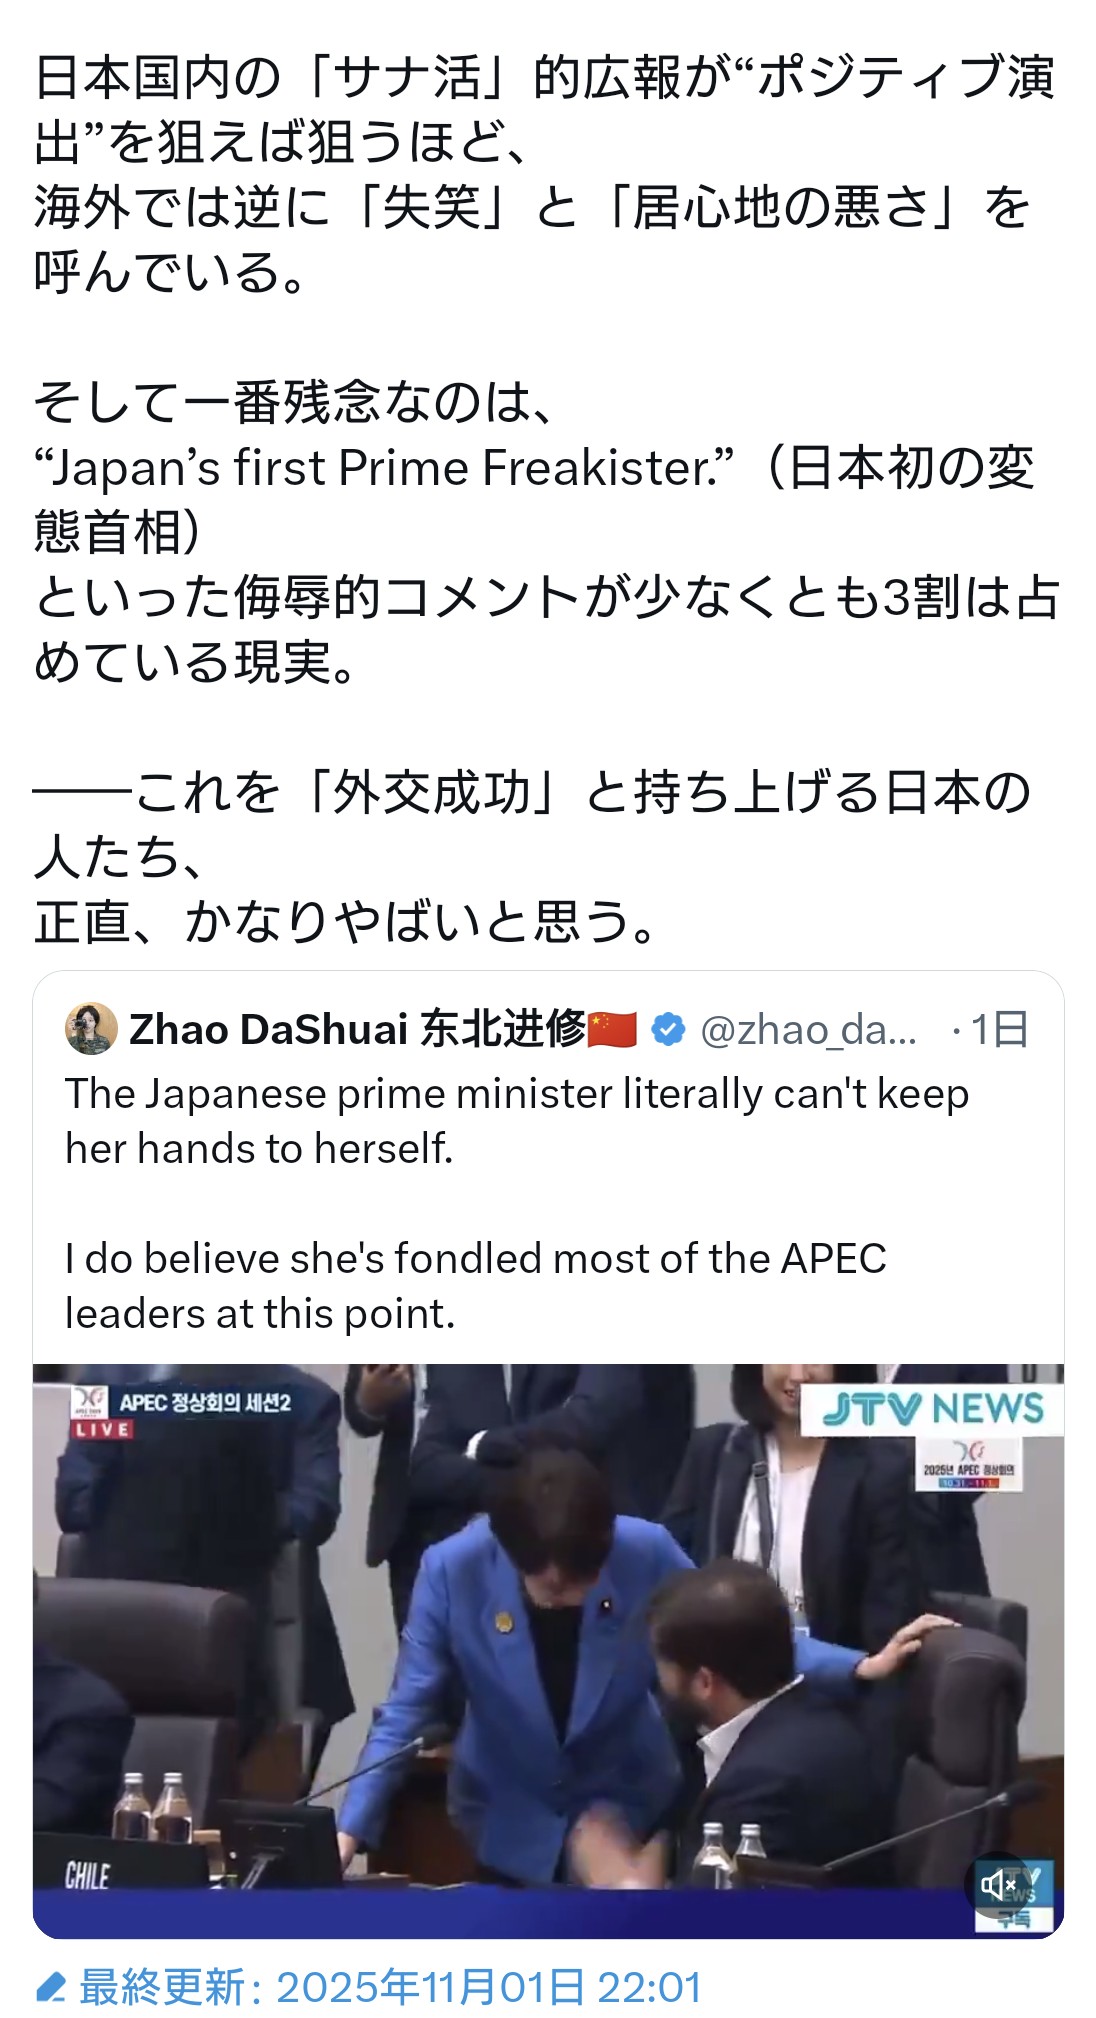The width and height of the screenshot is (1096, 2018).
Task: Tap the CHILE placard in the video
Action: tap(87, 1876)
